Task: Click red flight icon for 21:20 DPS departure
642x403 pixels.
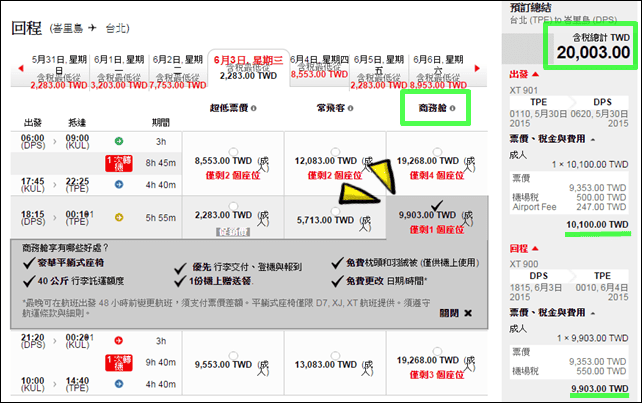Action: pos(119,340)
